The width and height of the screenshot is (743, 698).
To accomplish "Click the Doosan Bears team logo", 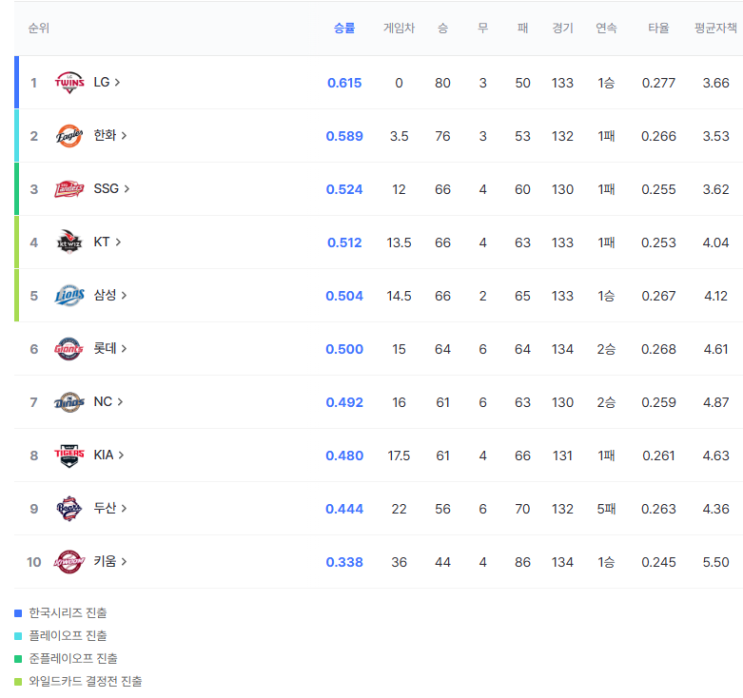I will click(x=69, y=508).
